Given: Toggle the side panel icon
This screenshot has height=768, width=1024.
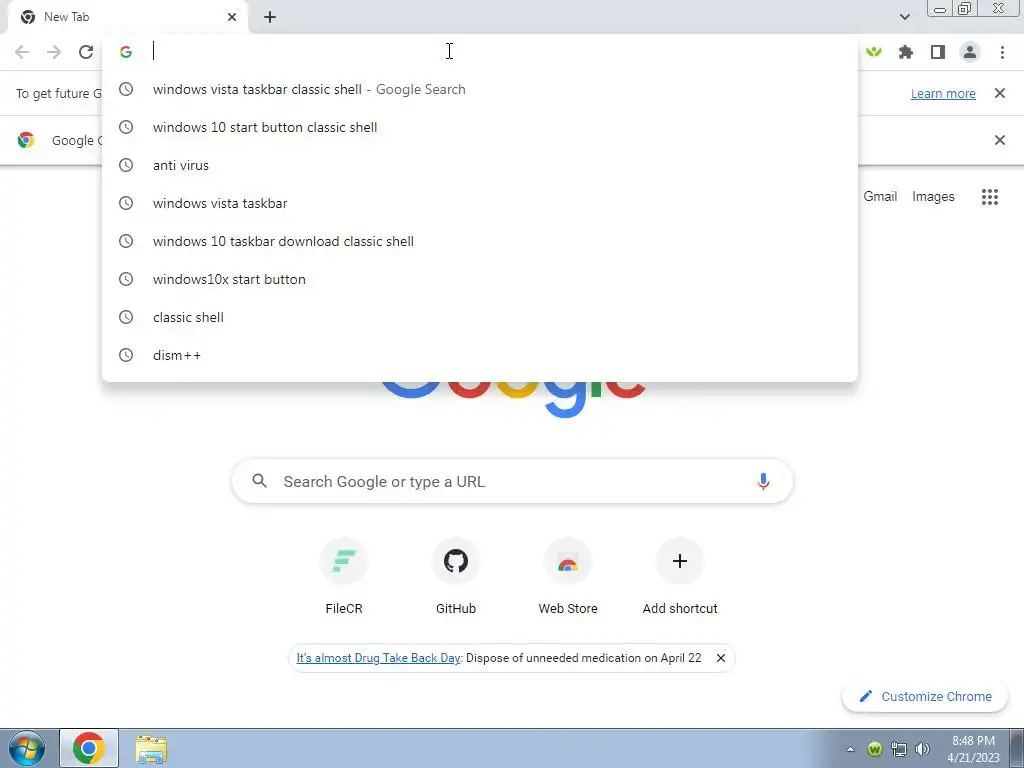Looking at the screenshot, I should tap(938, 52).
